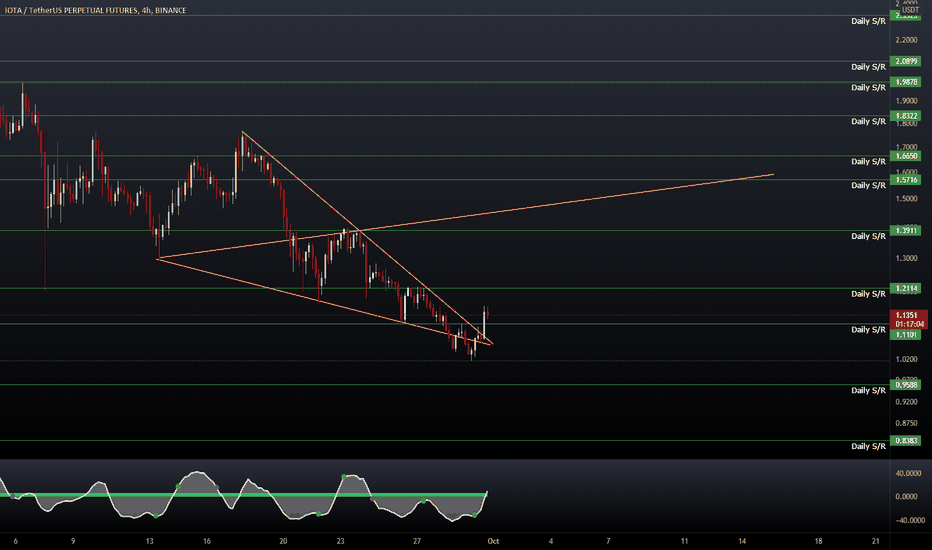The height and width of the screenshot is (550, 932).
Task: Select the Daily S/R label beside 1.2114
Action: point(868,294)
